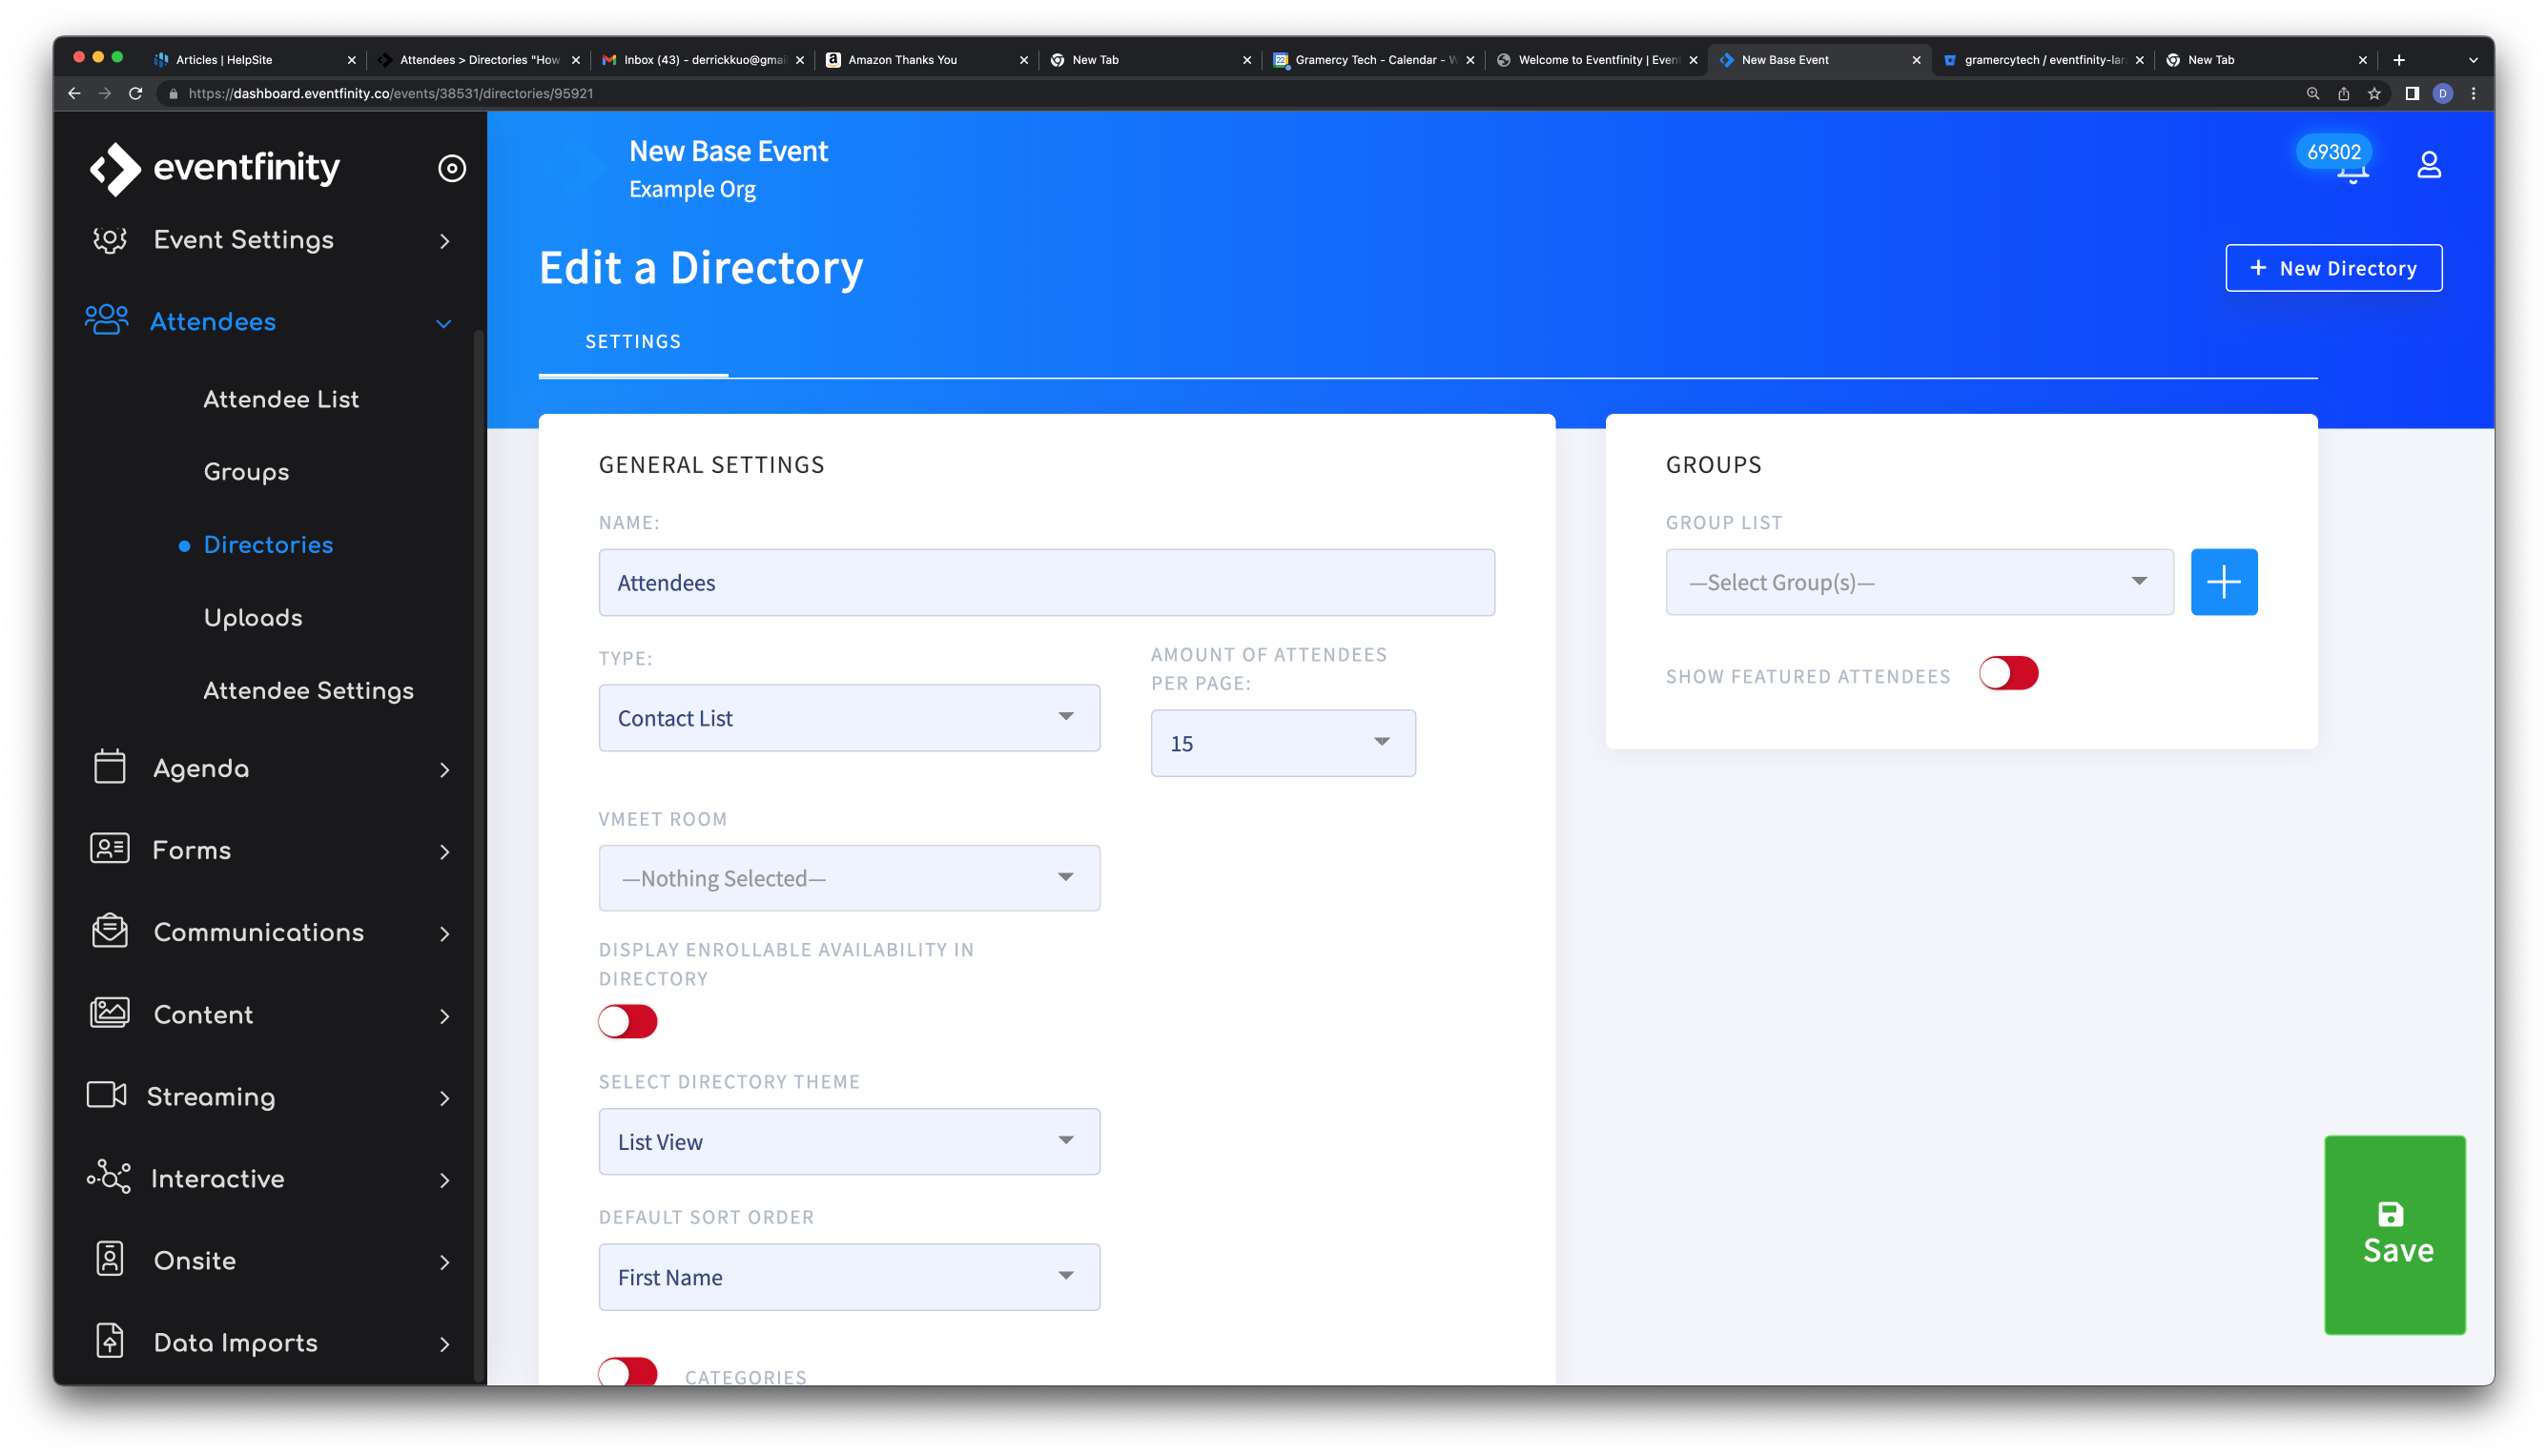2548x1456 pixels.
Task: Enable Display Enrollable Availability toggle
Action: pyautogui.click(x=628, y=1021)
